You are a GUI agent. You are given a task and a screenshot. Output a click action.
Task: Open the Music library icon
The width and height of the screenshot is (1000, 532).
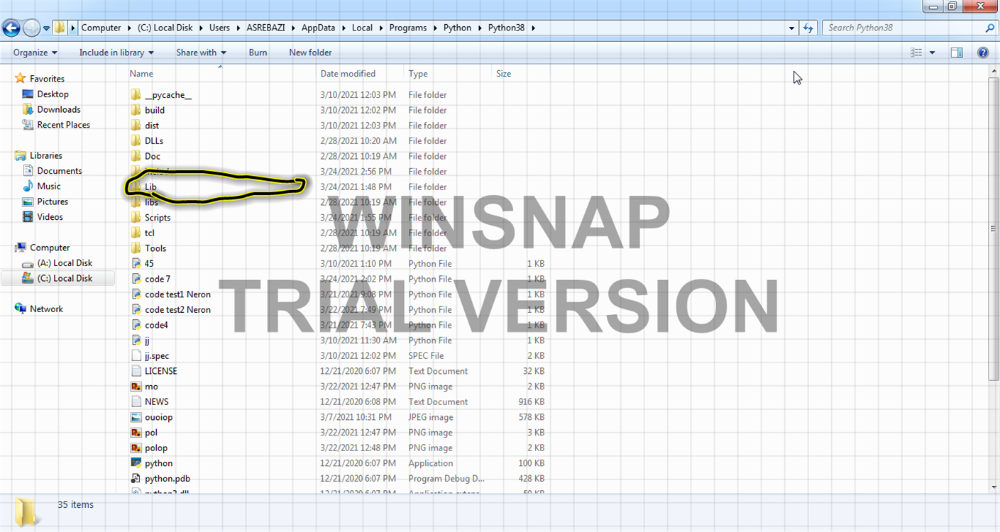coord(27,186)
